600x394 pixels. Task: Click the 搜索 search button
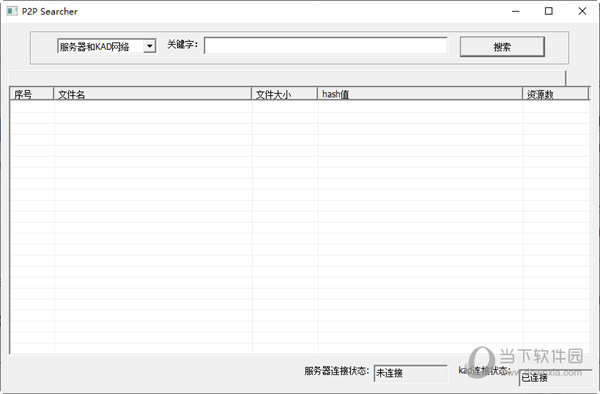click(x=502, y=47)
